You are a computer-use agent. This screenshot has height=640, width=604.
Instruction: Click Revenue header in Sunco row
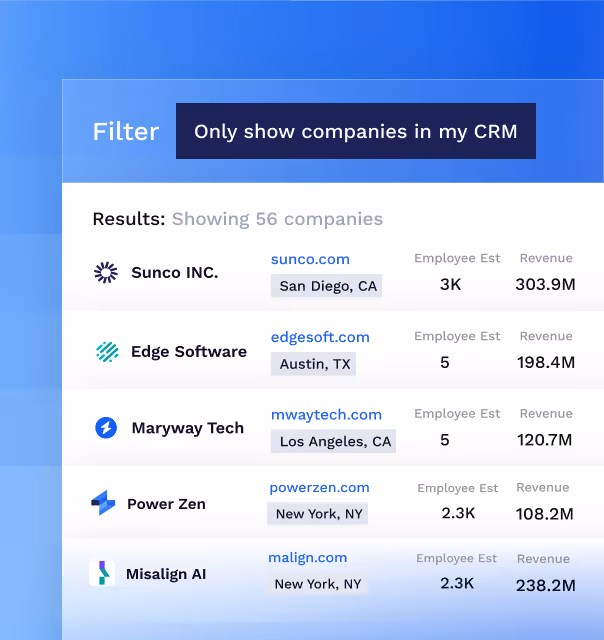point(546,258)
